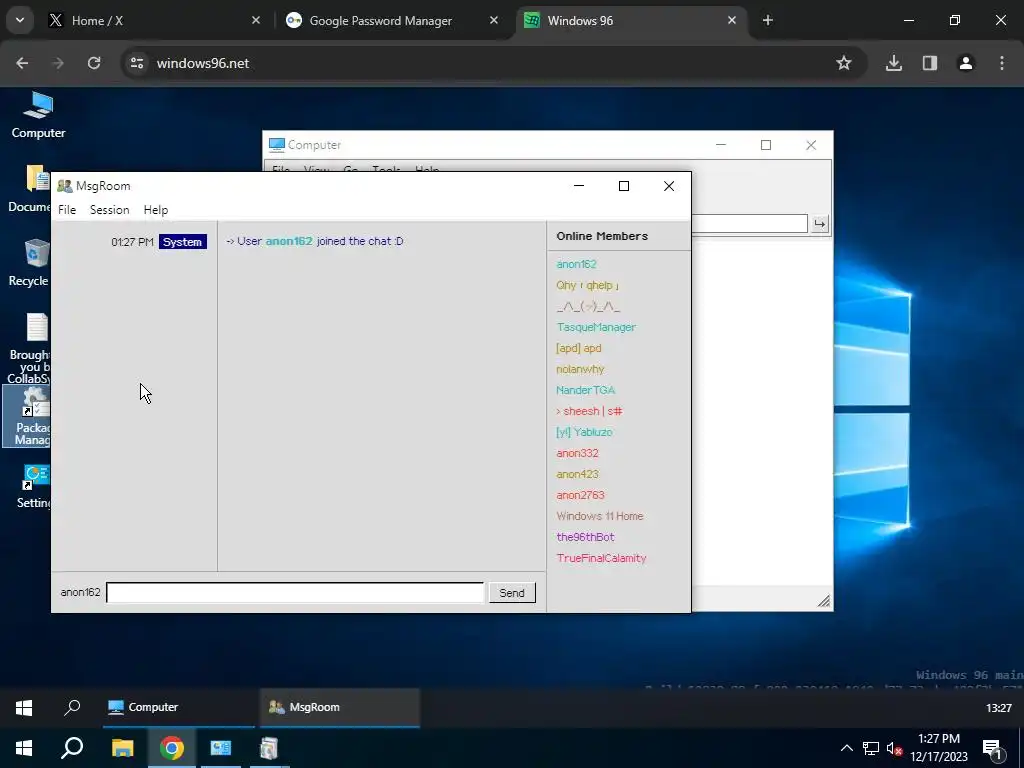1024x768 pixels.
Task: Select member TasqueManager in list
Action: tap(596, 327)
